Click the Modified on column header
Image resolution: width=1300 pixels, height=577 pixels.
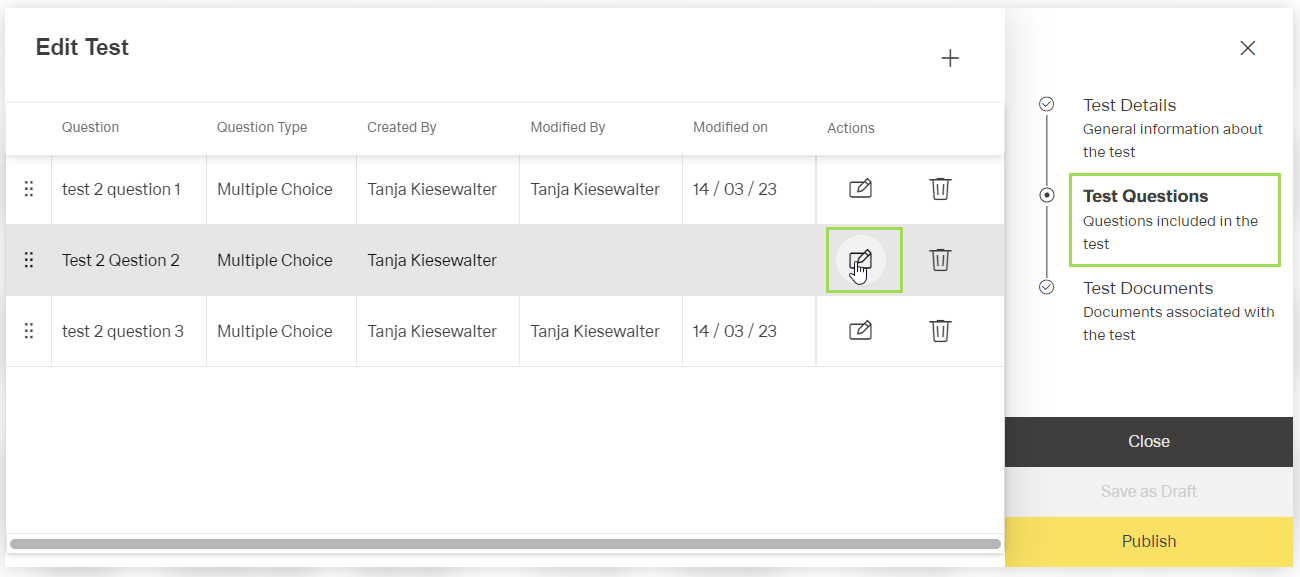(730, 127)
